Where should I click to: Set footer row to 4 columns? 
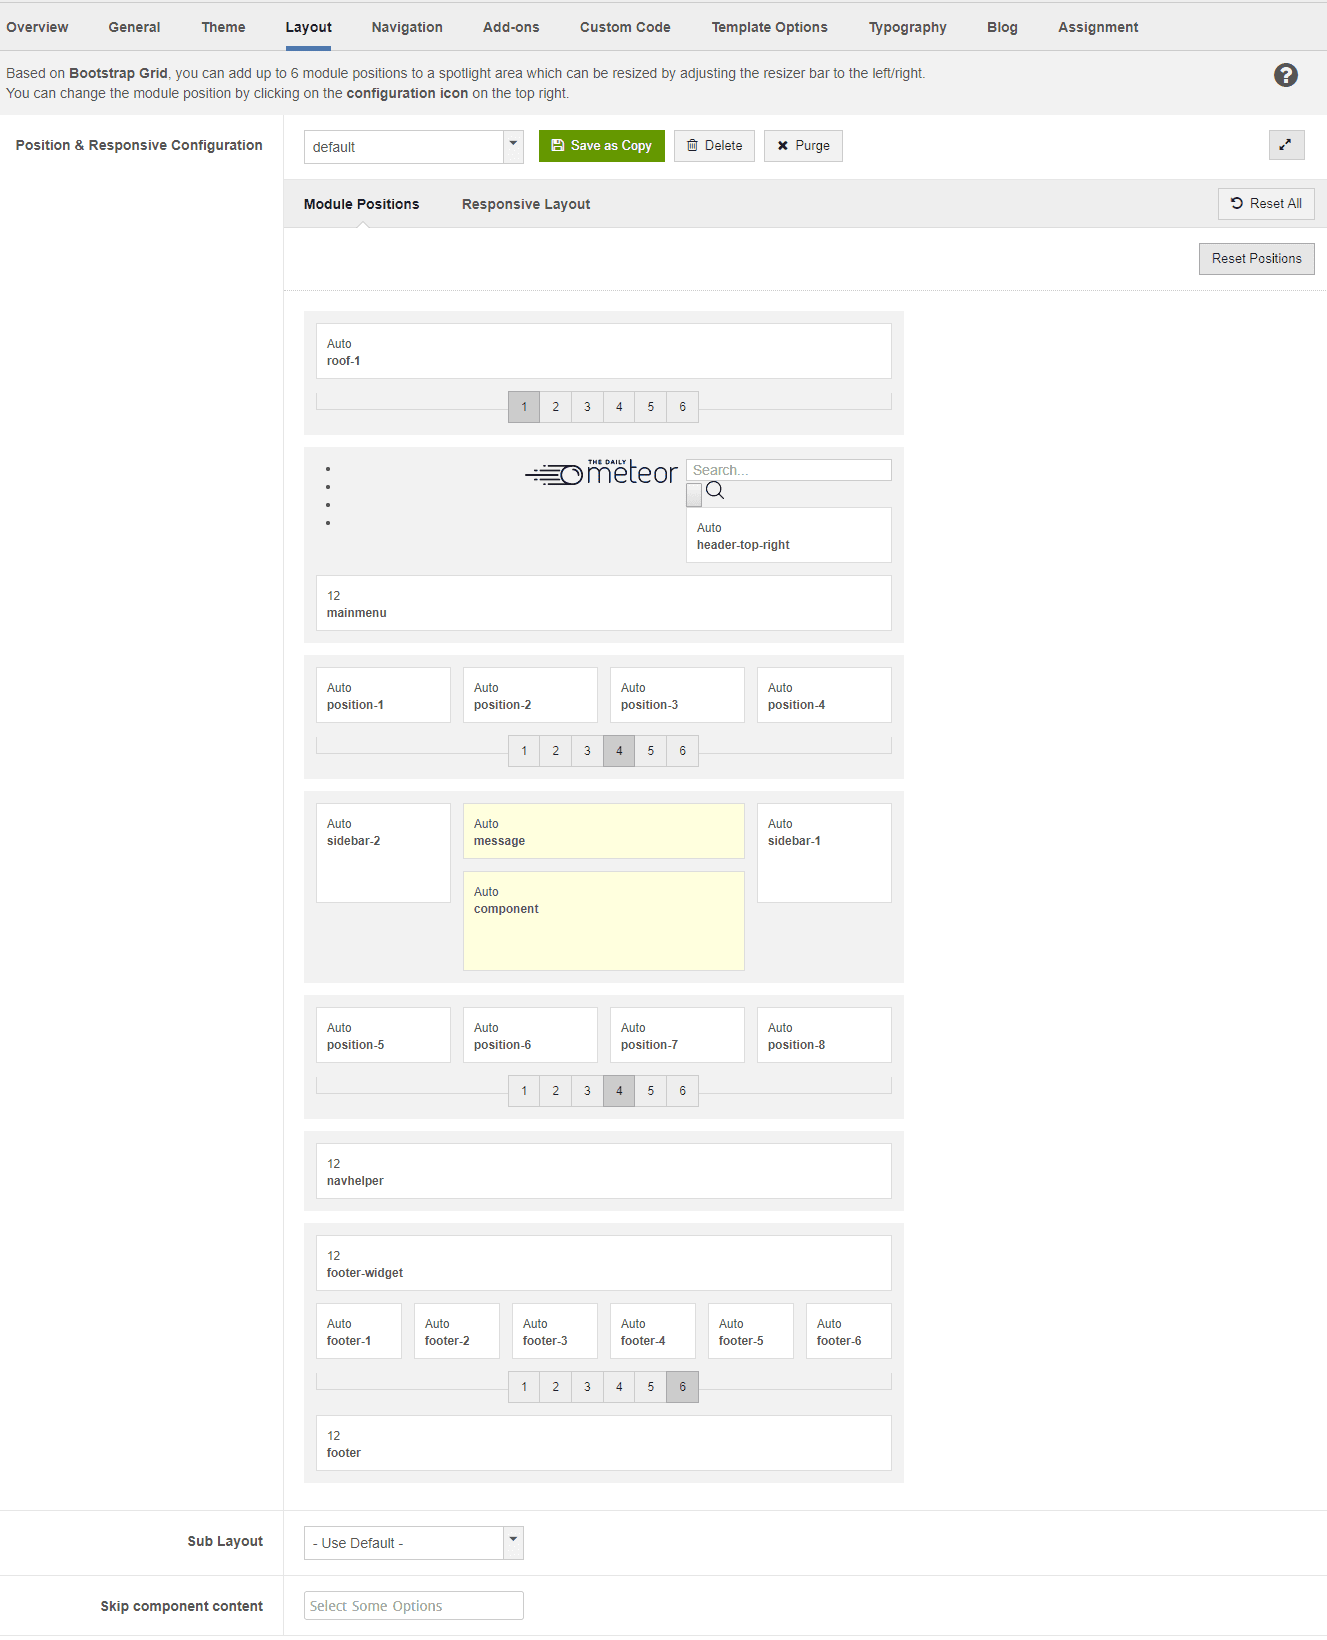(619, 1387)
